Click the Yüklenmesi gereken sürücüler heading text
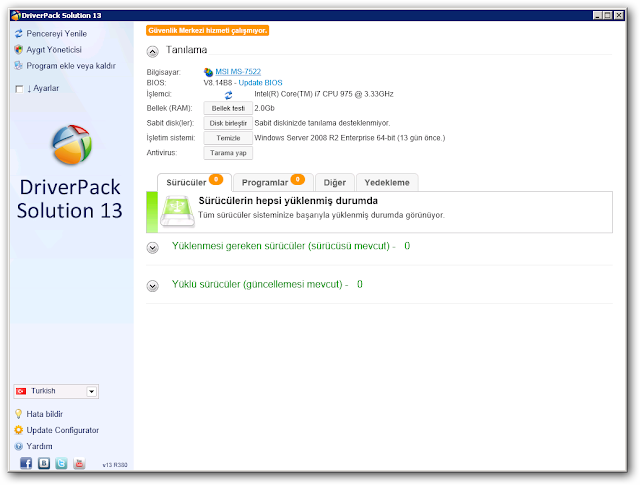 tap(281, 246)
